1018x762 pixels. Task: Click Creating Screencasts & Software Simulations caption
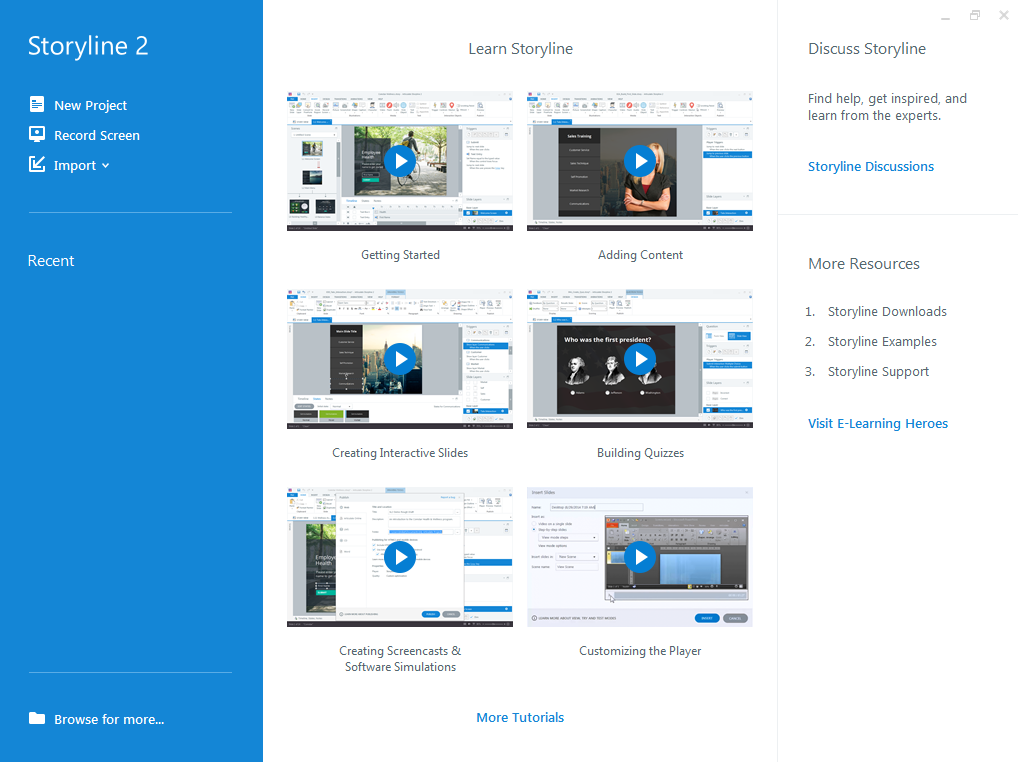pyautogui.click(x=400, y=659)
